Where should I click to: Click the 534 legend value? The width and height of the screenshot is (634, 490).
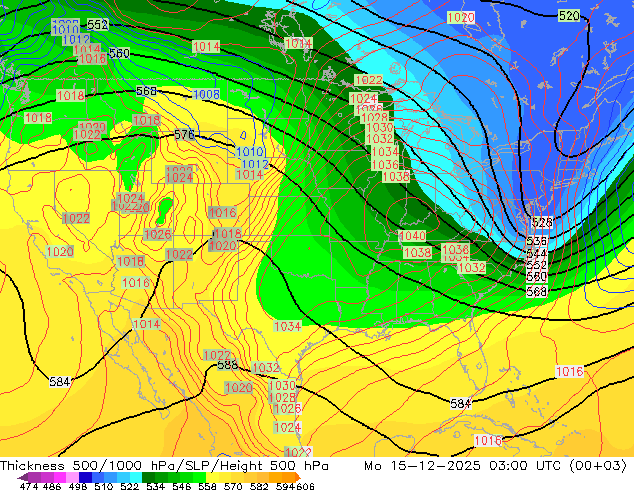tap(155, 486)
